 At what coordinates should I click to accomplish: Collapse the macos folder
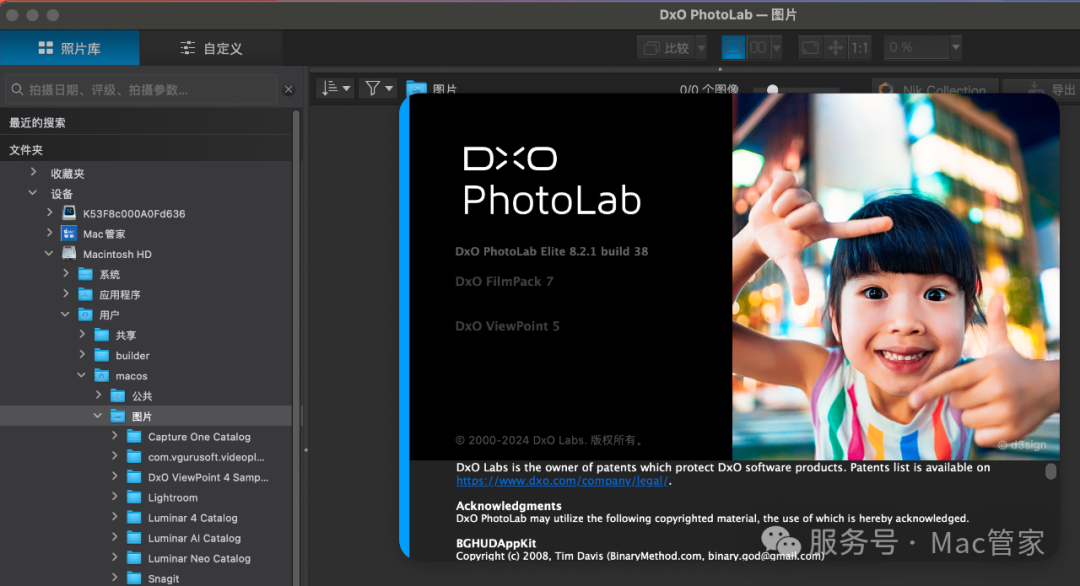click(x=82, y=375)
